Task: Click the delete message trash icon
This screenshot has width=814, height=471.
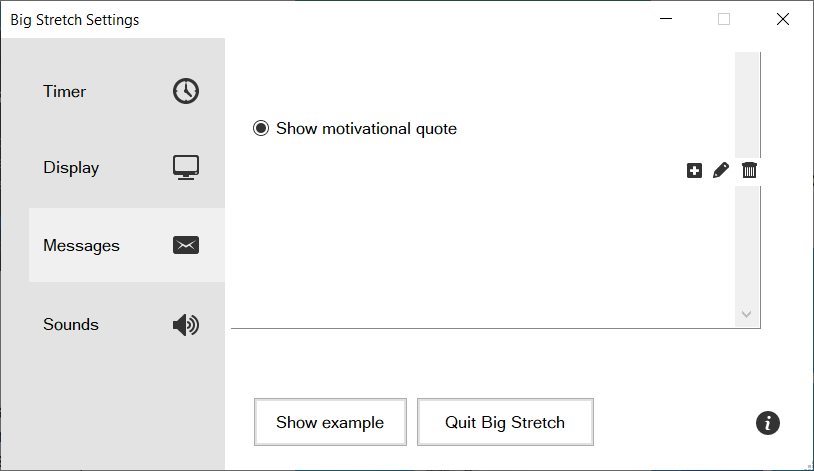Action: pyautogui.click(x=749, y=170)
